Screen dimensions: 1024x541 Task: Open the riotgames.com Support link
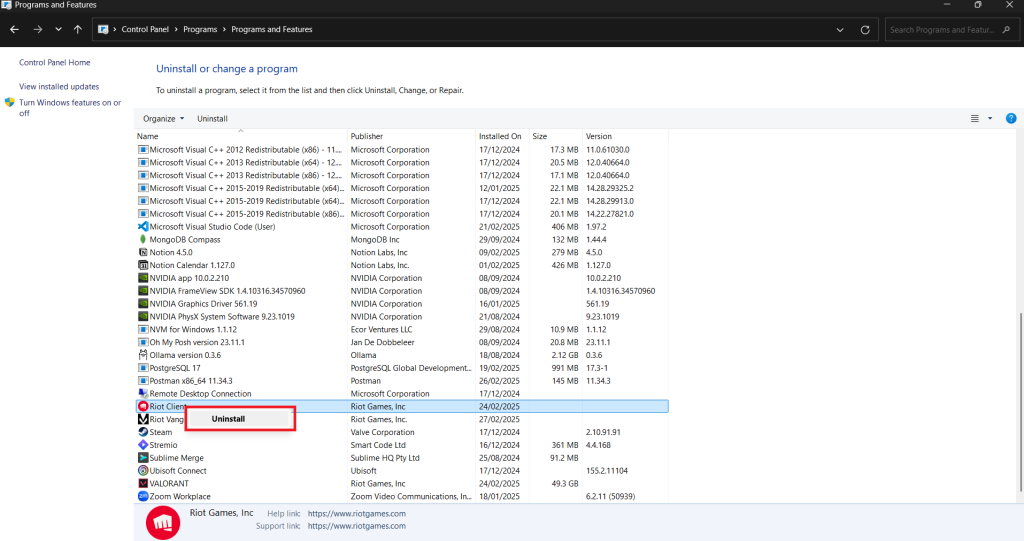(x=357, y=526)
